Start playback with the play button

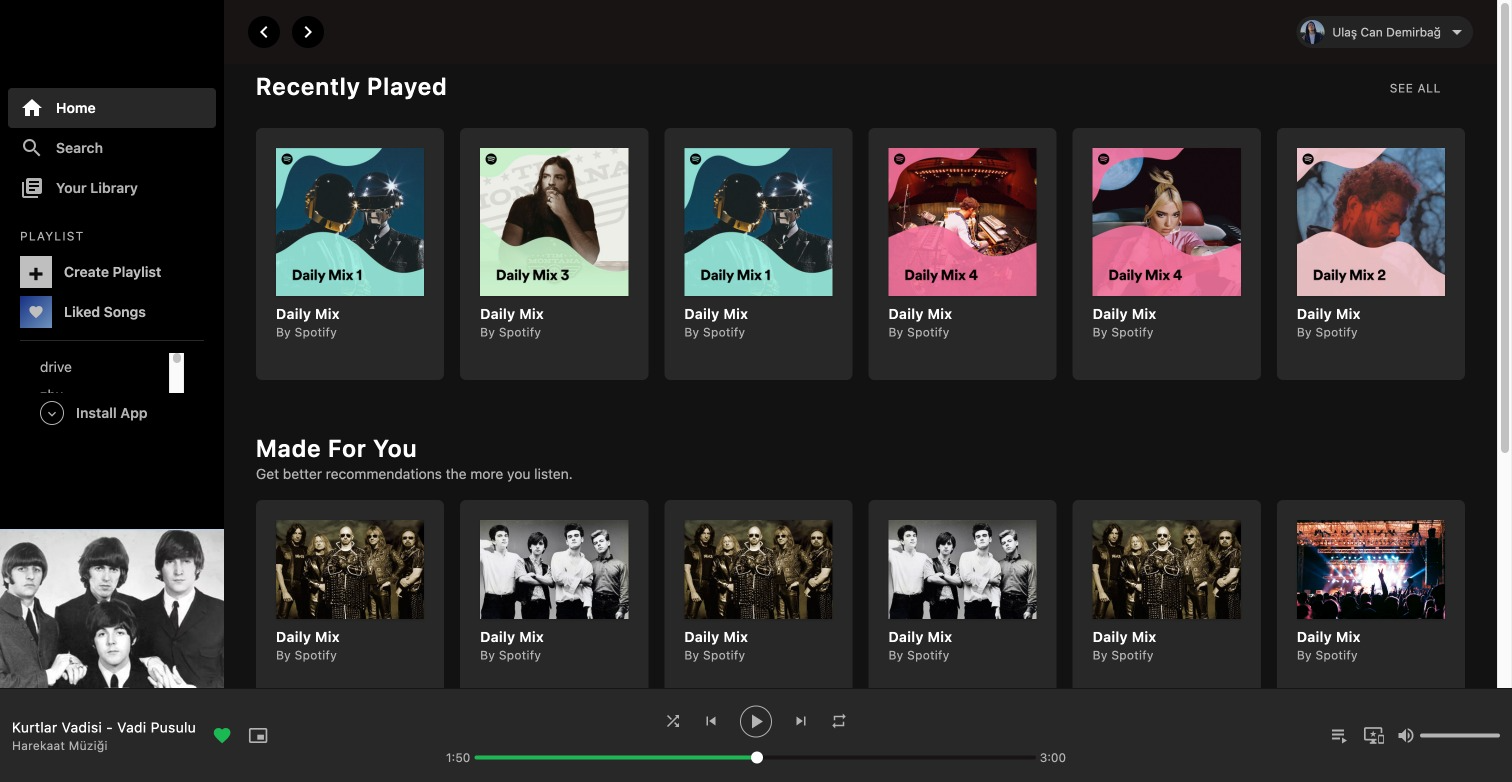pos(756,721)
